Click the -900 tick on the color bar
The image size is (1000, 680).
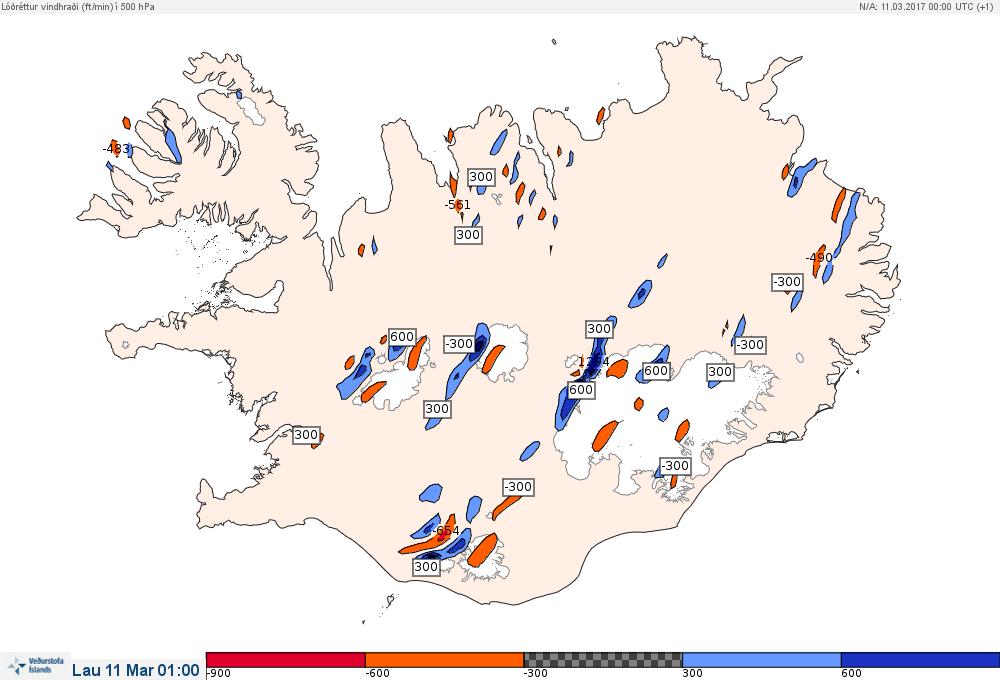click(x=219, y=673)
